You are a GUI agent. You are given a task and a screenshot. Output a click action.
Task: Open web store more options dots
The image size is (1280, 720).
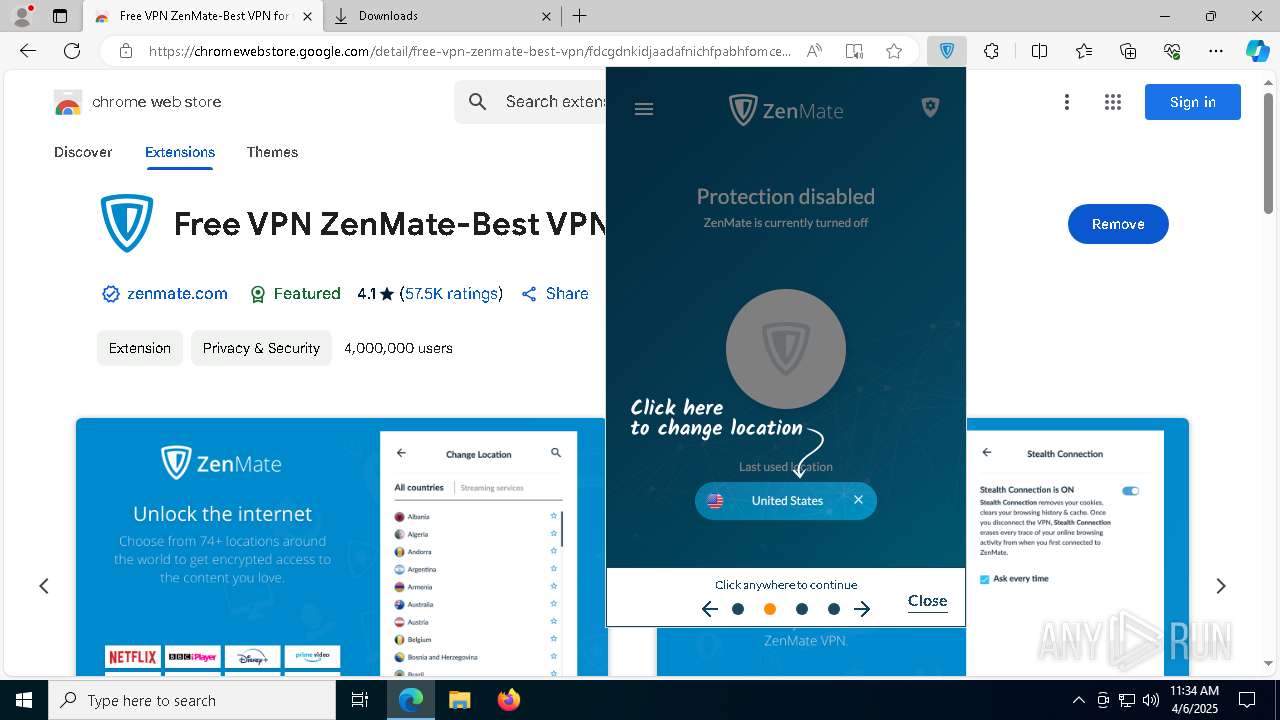(x=1067, y=102)
